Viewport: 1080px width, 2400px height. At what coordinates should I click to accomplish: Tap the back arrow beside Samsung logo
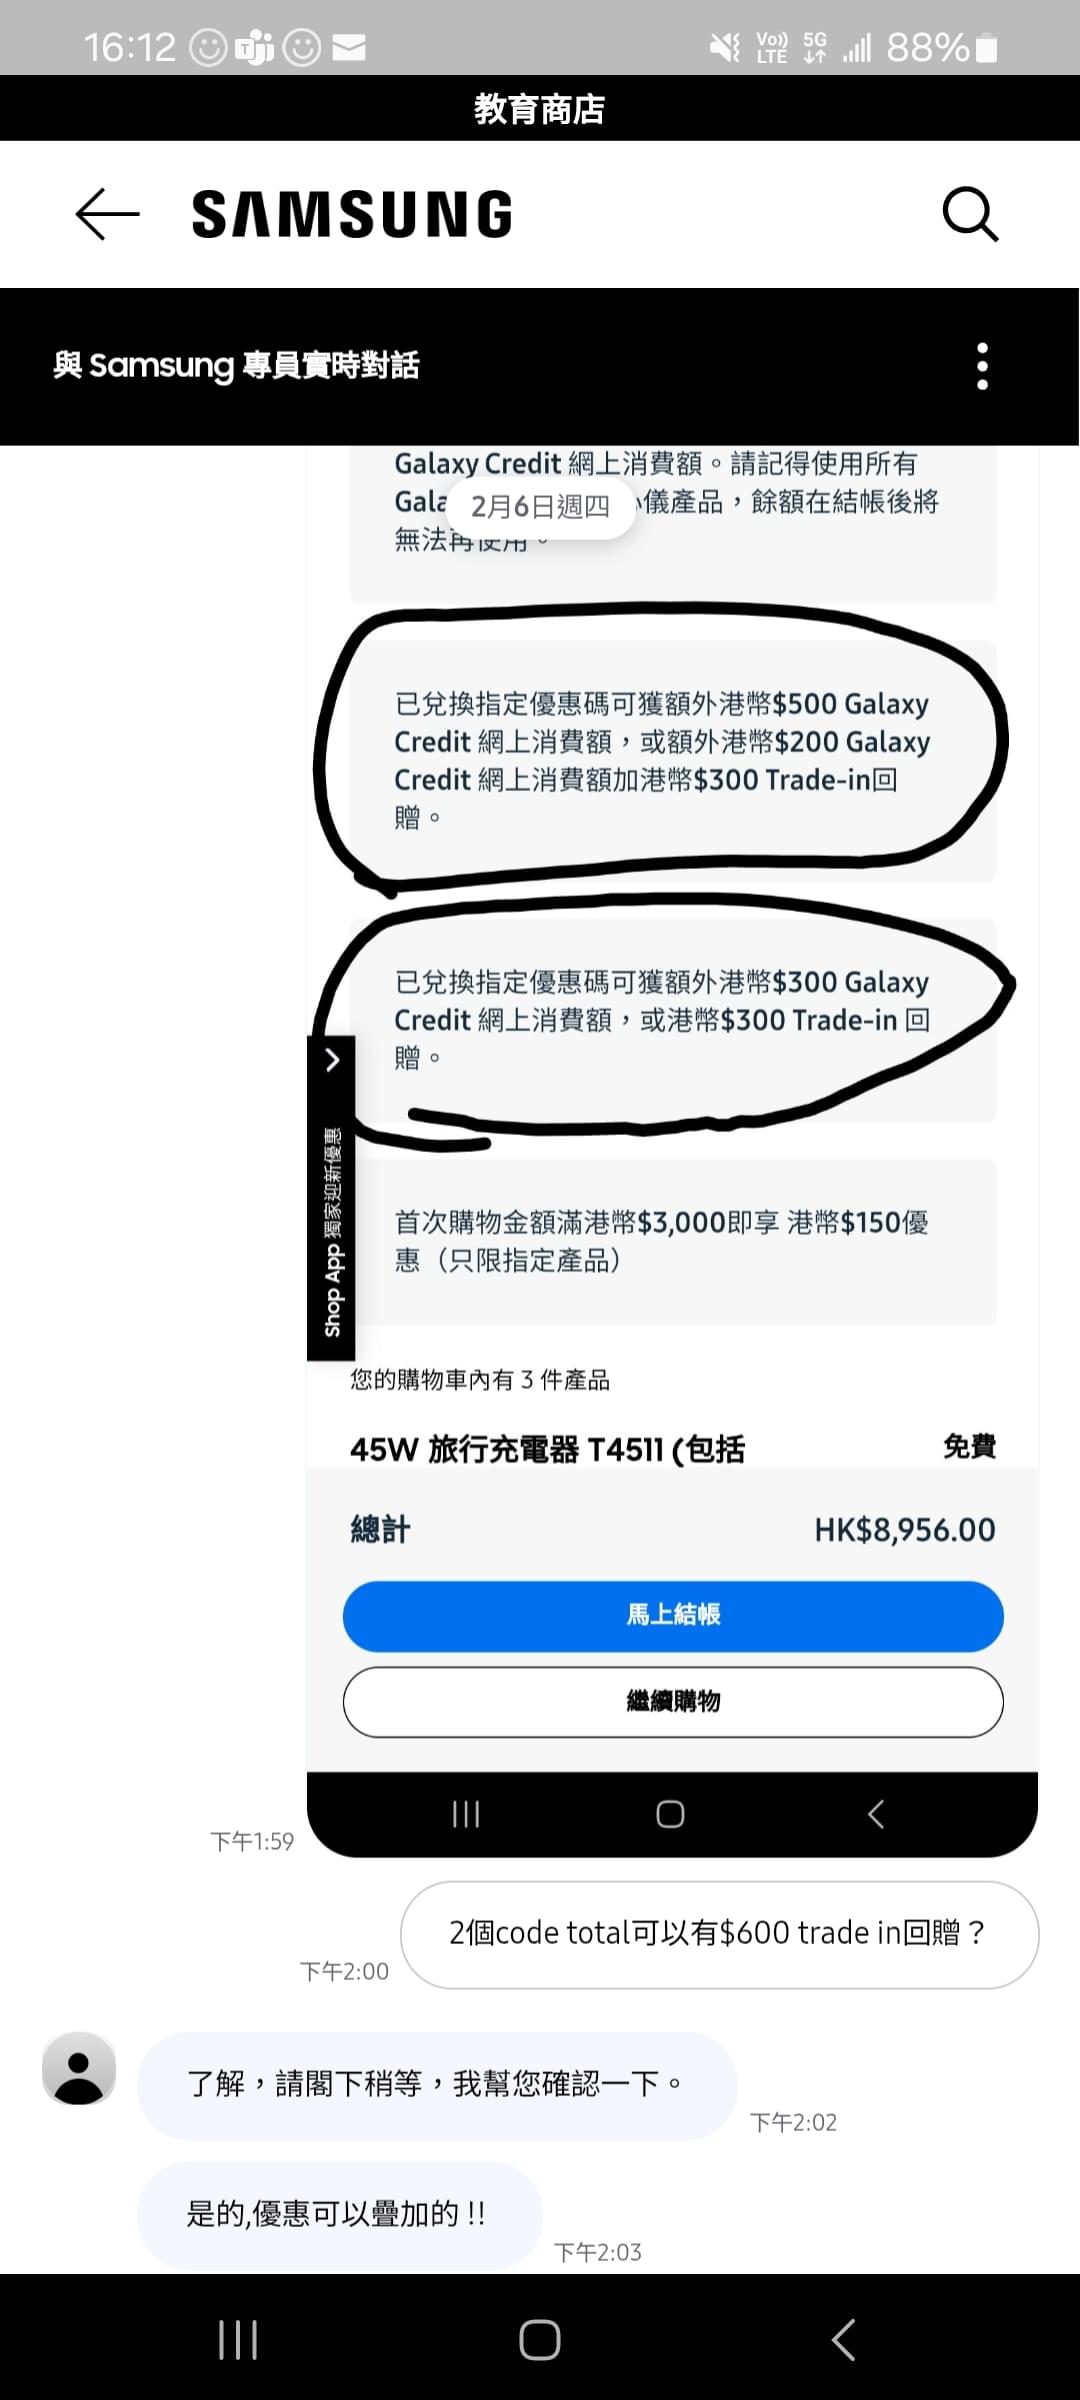coord(107,214)
